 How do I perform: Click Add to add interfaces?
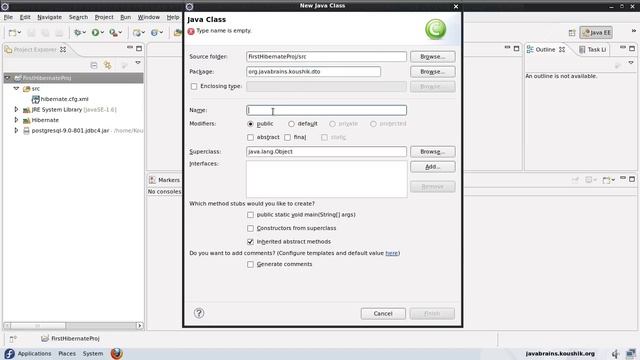(433, 167)
